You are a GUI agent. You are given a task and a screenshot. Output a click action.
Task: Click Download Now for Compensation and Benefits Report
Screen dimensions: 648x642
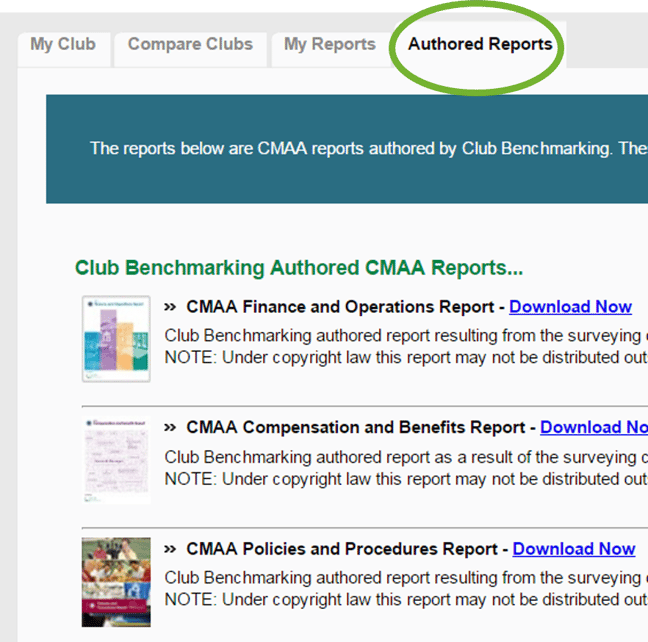pyautogui.click(x=593, y=428)
